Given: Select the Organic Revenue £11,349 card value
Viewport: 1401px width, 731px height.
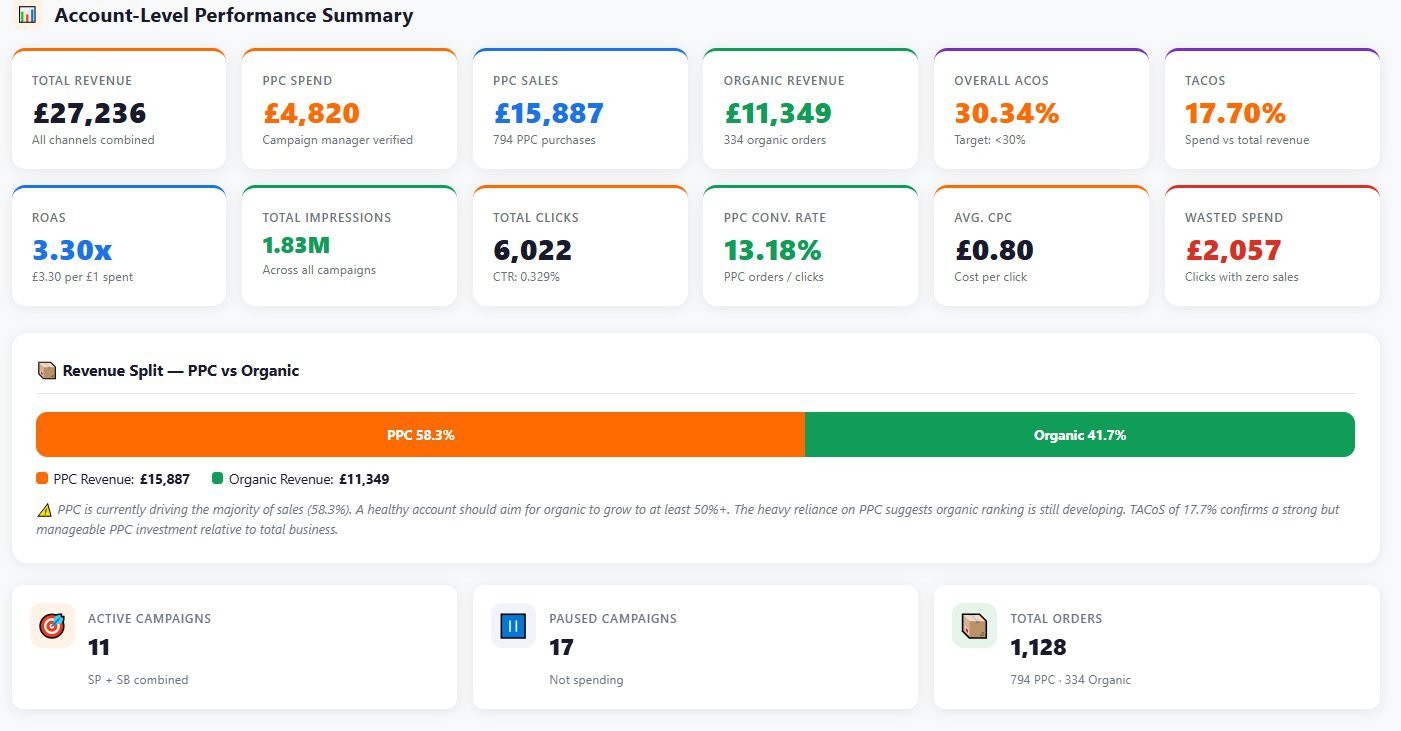Looking at the screenshot, I should pyautogui.click(x=778, y=113).
